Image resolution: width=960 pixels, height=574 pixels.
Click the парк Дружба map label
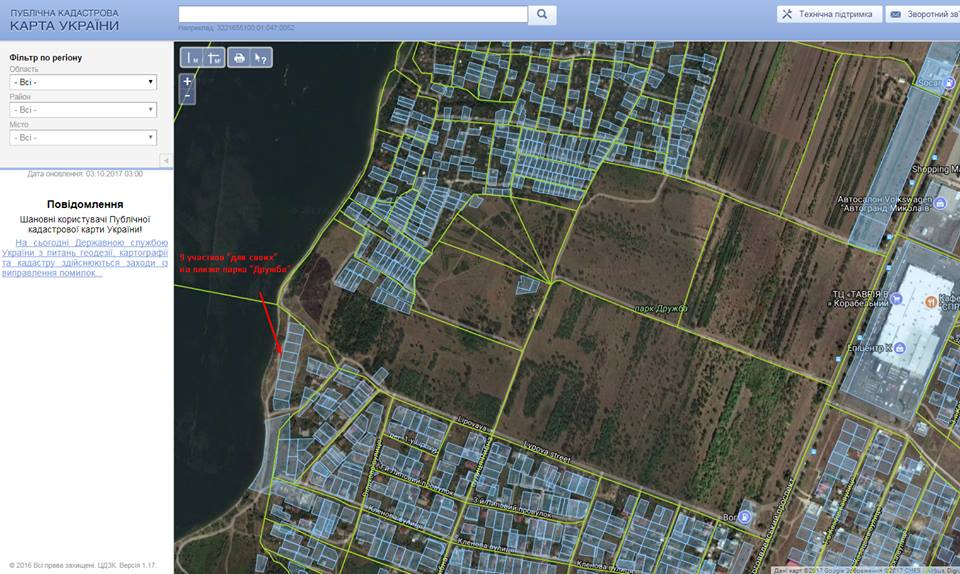[661, 308]
